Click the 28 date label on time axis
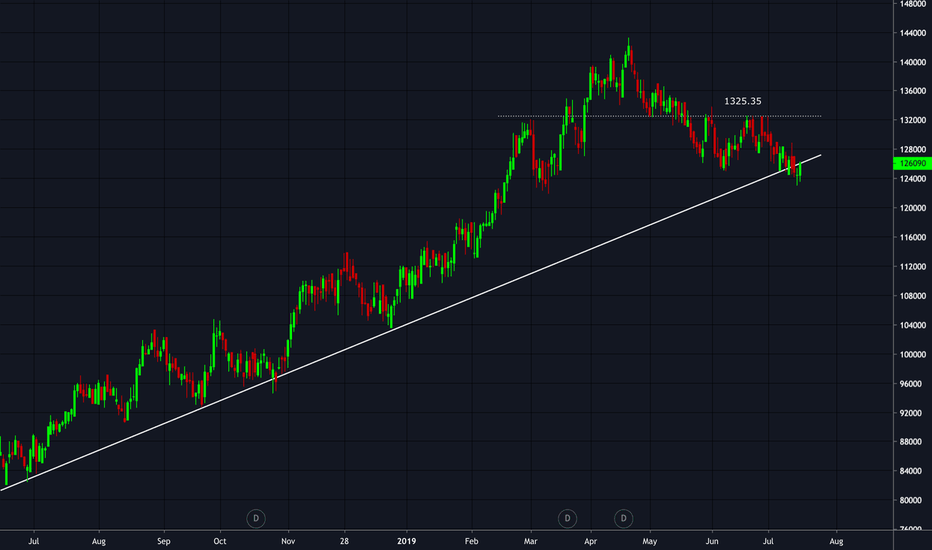Image resolution: width=932 pixels, height=550 pixels. pyautogui.click(x=344, y=541)
